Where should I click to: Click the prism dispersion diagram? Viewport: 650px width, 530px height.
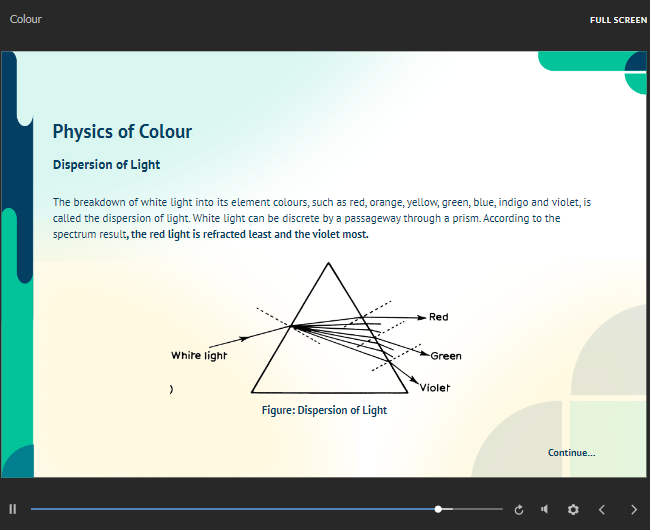[x=317, y=328]
